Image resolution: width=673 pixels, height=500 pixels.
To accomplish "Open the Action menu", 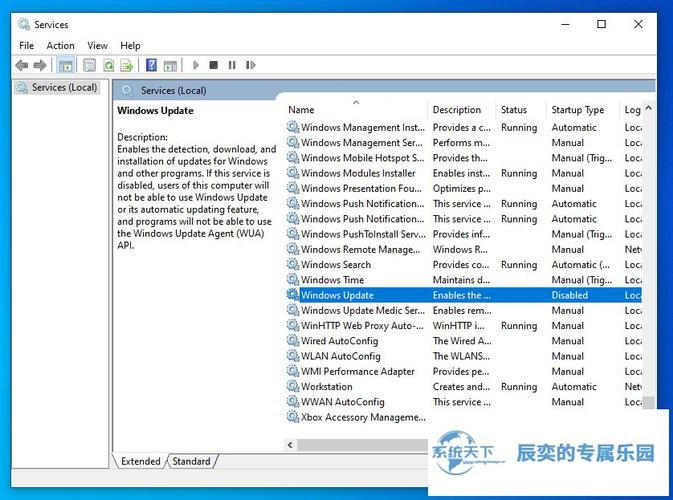I will point(61,45).
